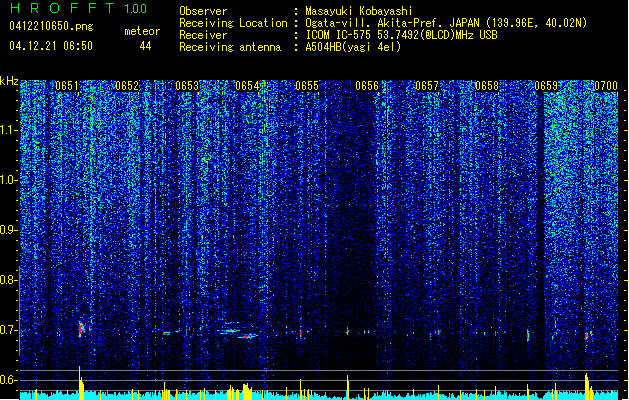
Task: Click the tallest yellow intensity spike after 0651
Action: pos(79,382)
